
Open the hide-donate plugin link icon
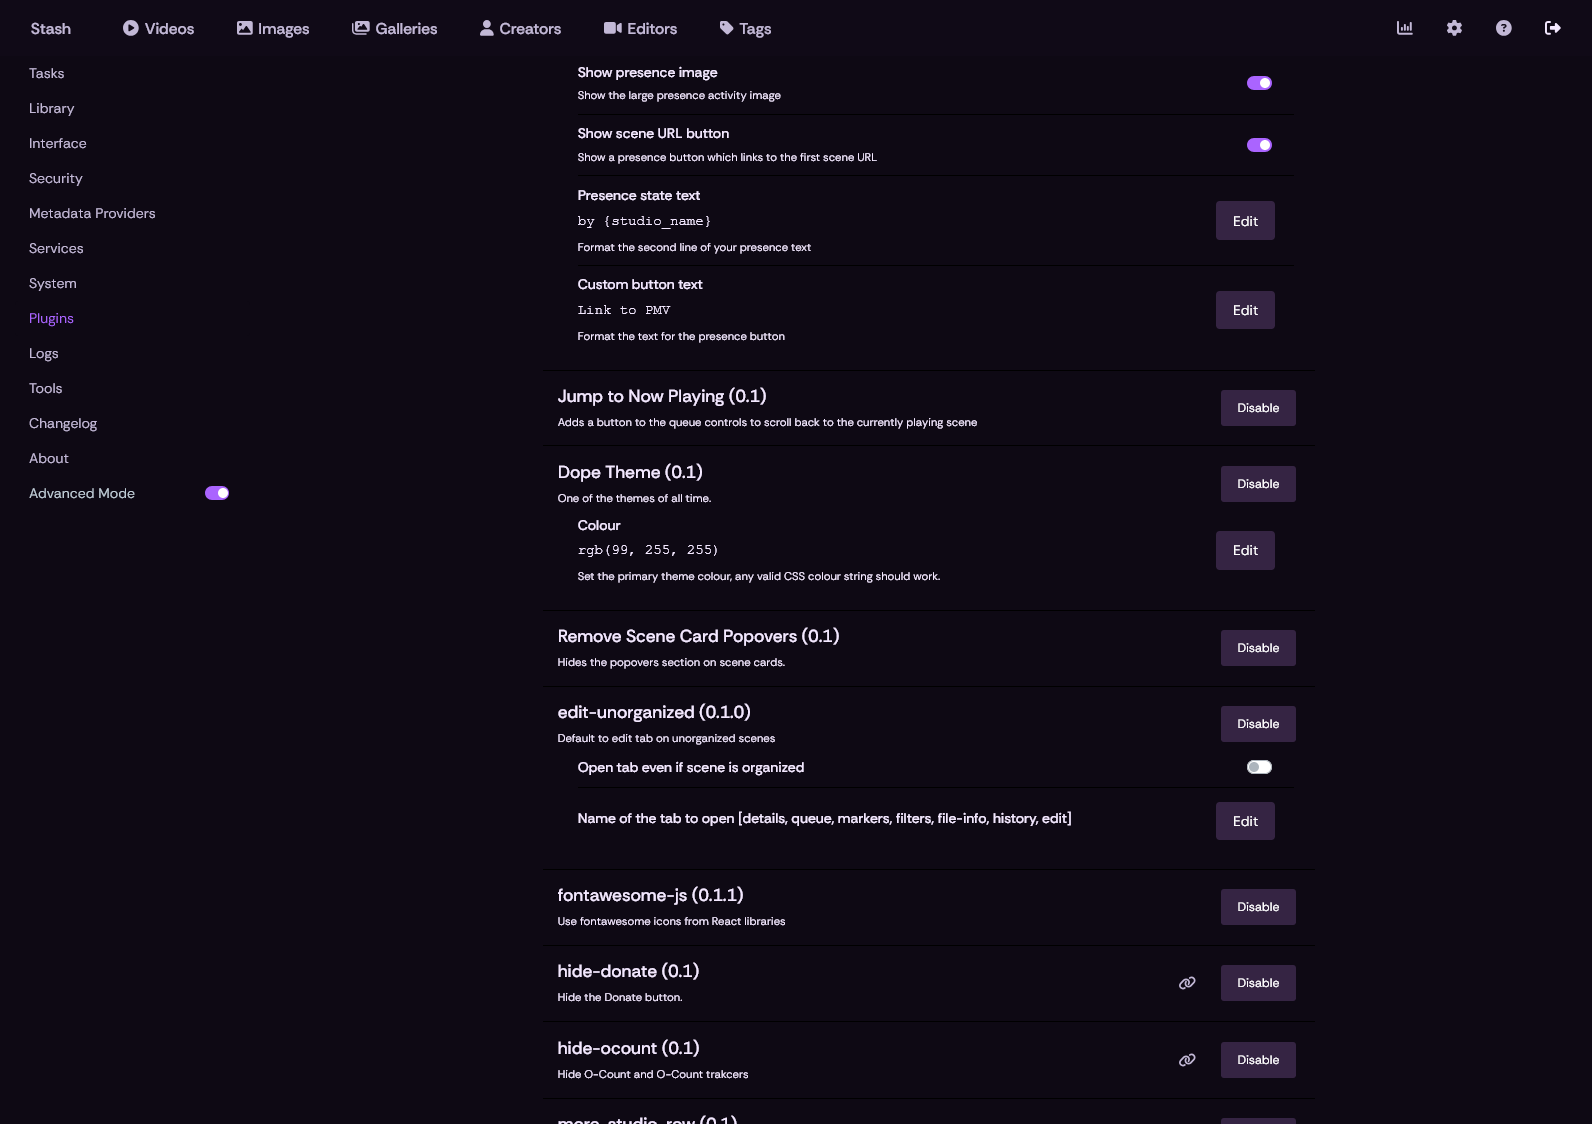1187,983
